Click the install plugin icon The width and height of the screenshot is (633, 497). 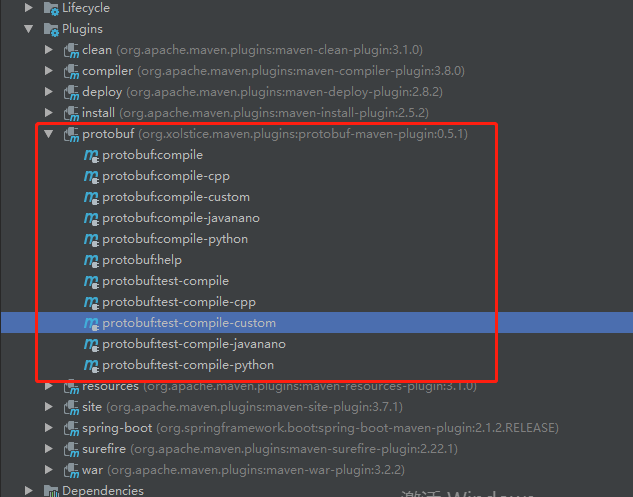click(71, 113)
